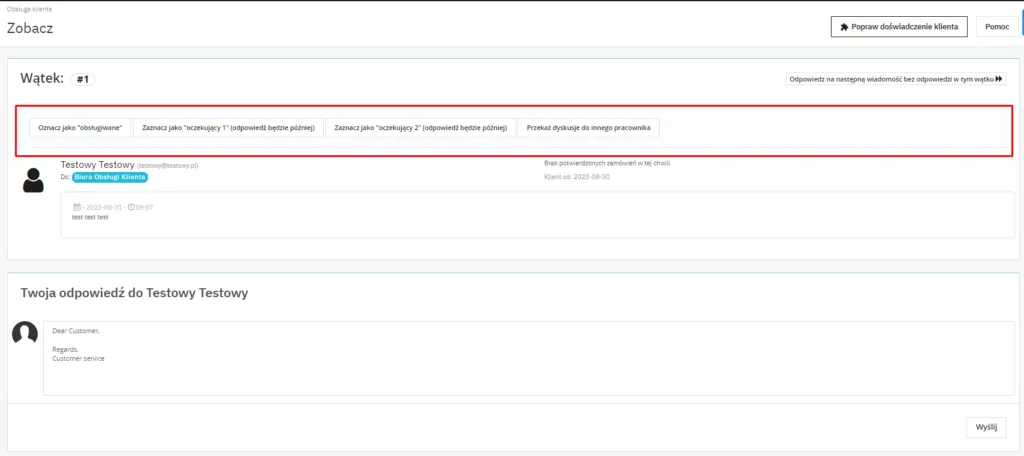This screenshot has width=1024, height=456.
Task: Click the employee avatar beside the reply box
Action: pyautogui.click(x=24, y=334)
